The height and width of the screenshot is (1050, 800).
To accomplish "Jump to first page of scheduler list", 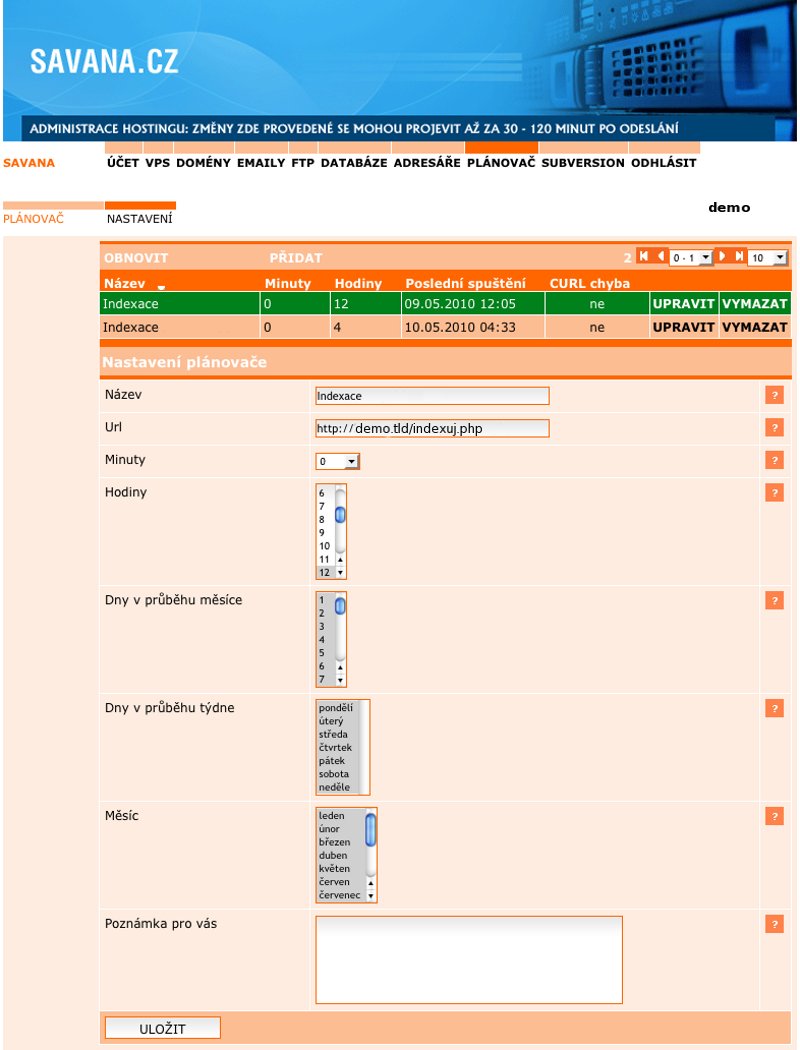I will click(x=643, y=256).
